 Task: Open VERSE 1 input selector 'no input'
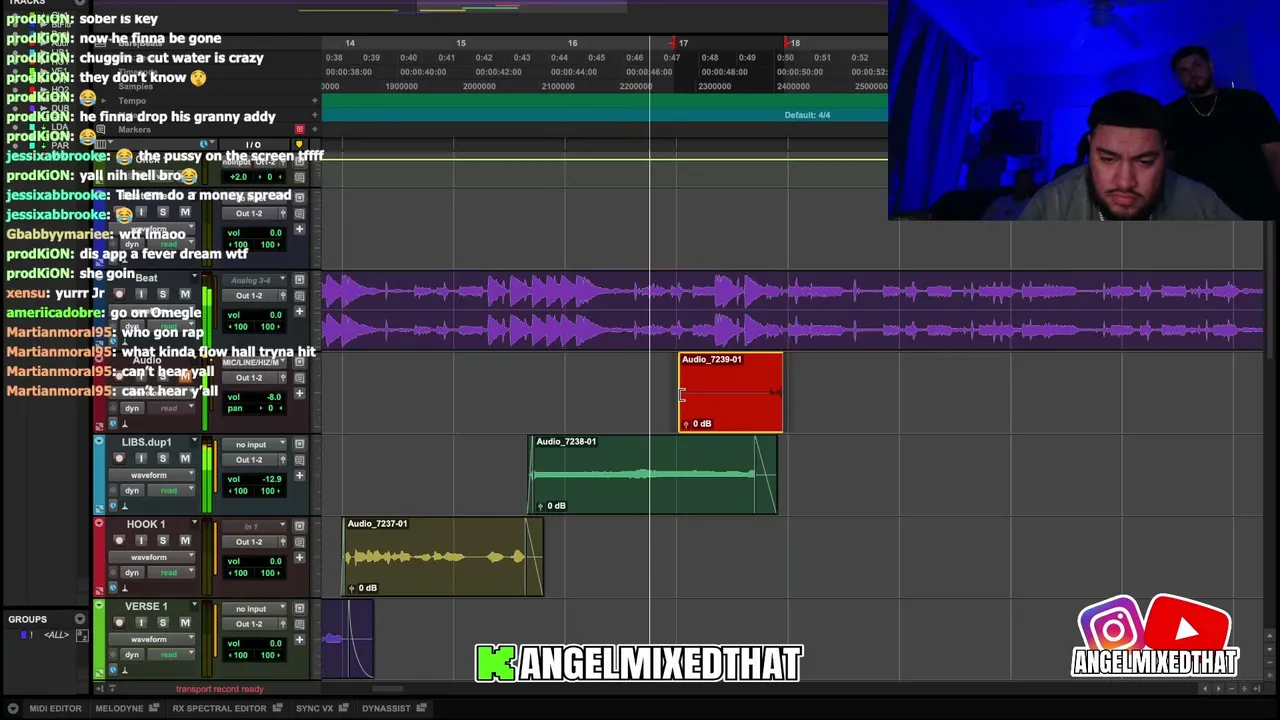(x=256, y=608)
